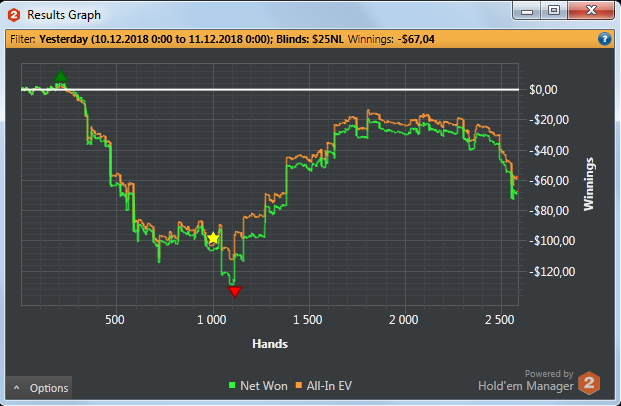Image resolution: width=621 pixels, height=406 pixels.
Task: Click the All-In EV legend label
Action: tap(329, 386)
